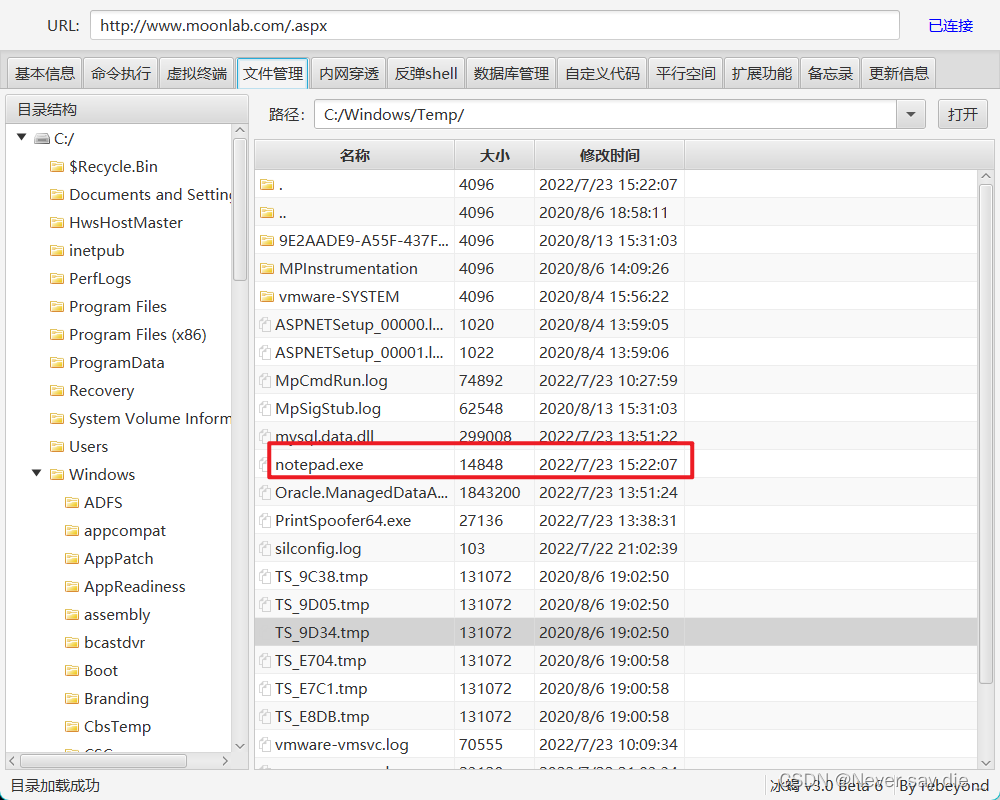
Task: Click the HwsHostMaster folder icon
Action: (57, 223)
